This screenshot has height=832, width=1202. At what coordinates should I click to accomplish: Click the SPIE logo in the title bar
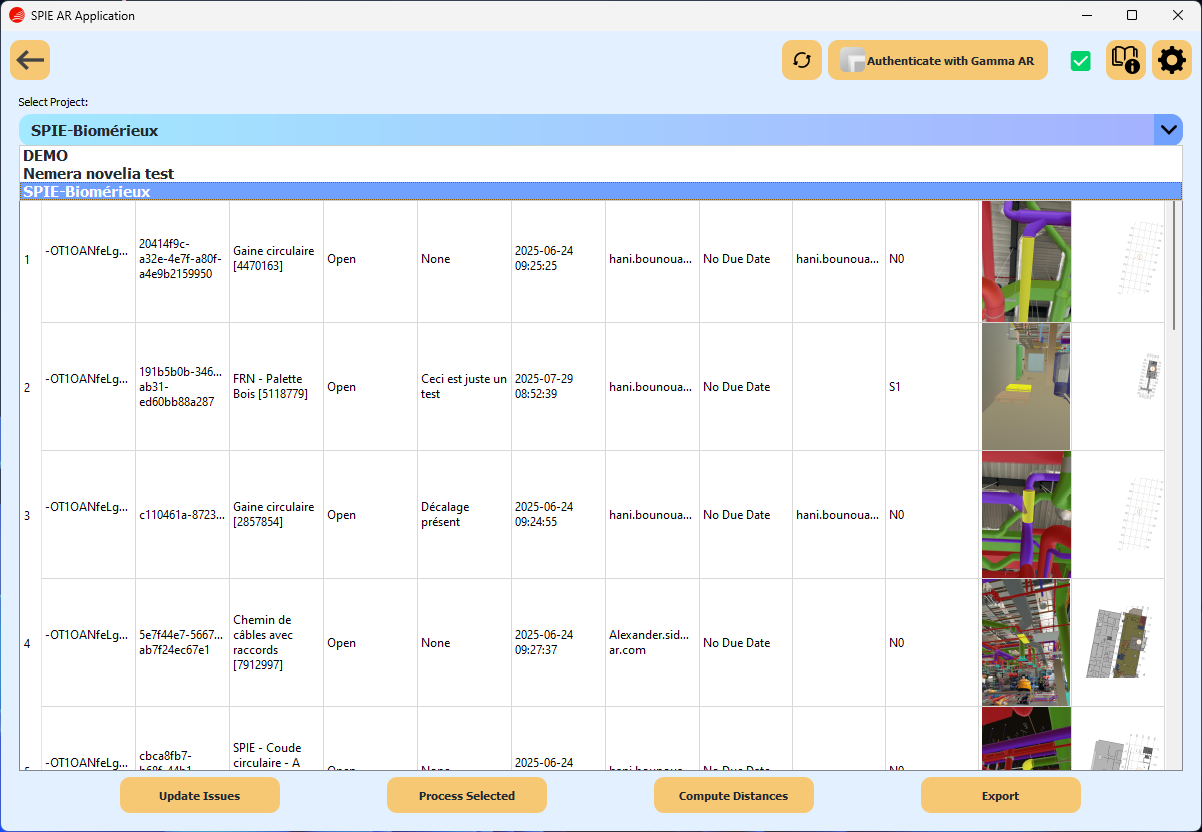tap(15, 15)
